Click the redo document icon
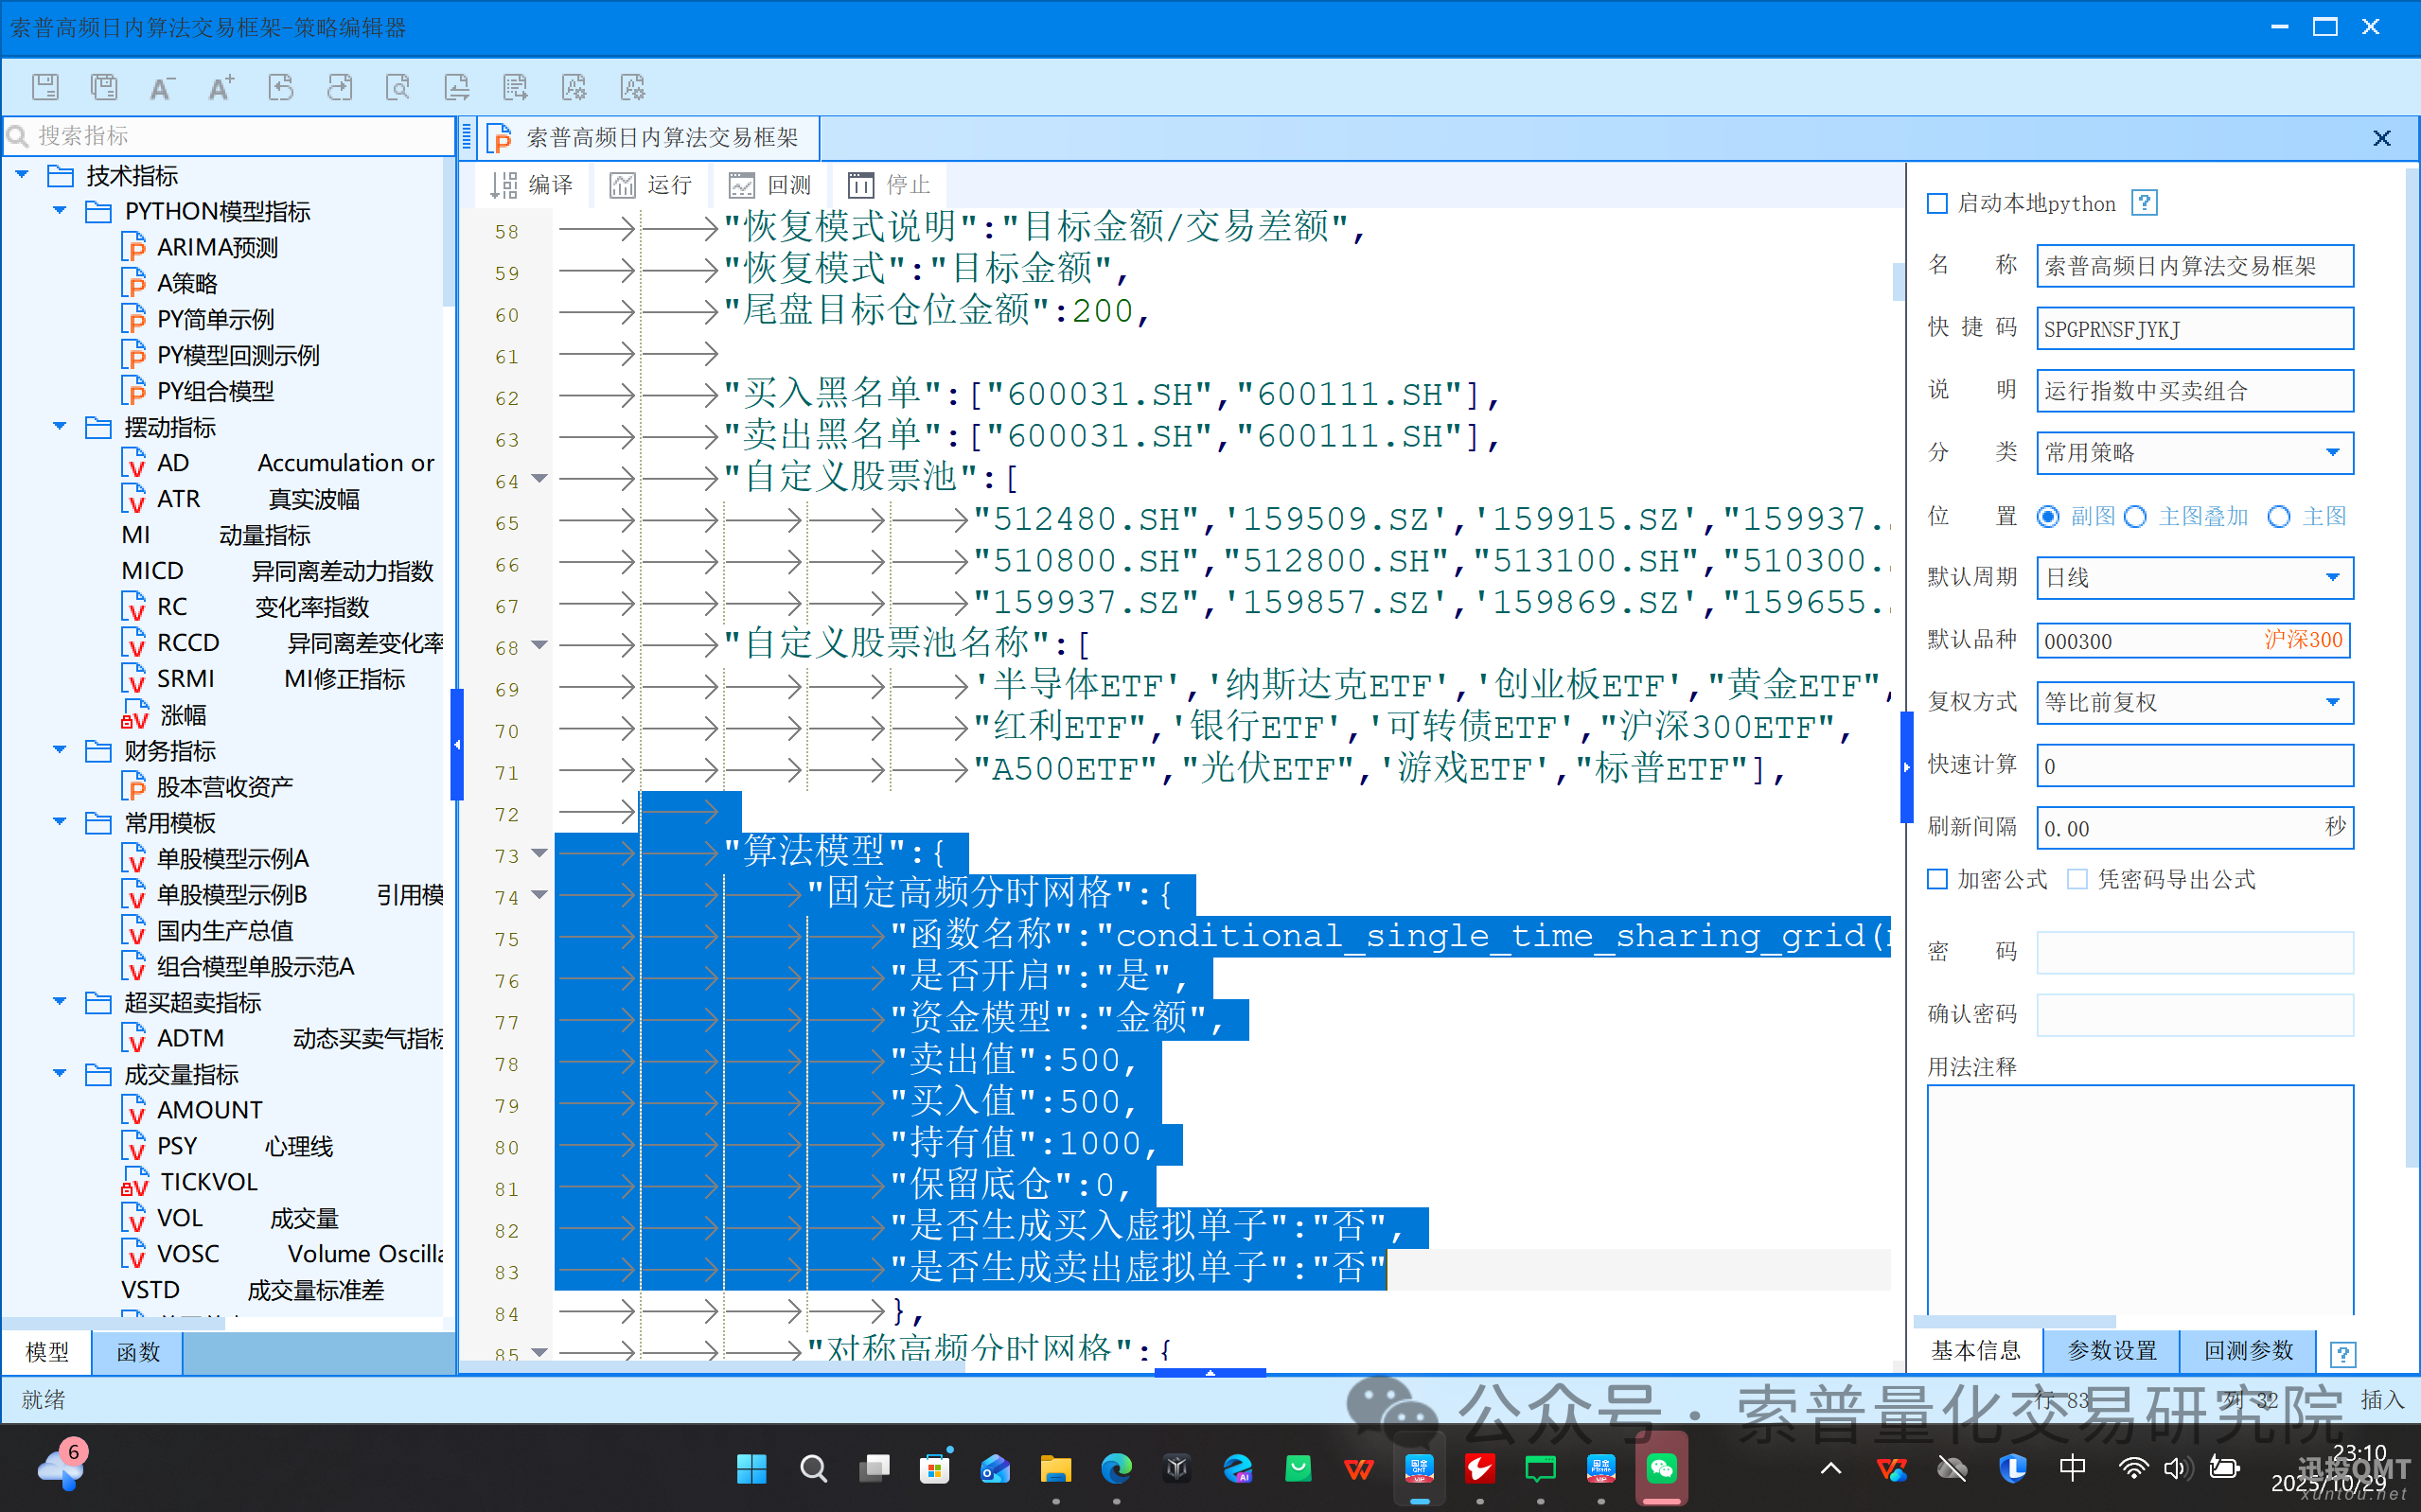2421x1512 pixels. [339, 87]
